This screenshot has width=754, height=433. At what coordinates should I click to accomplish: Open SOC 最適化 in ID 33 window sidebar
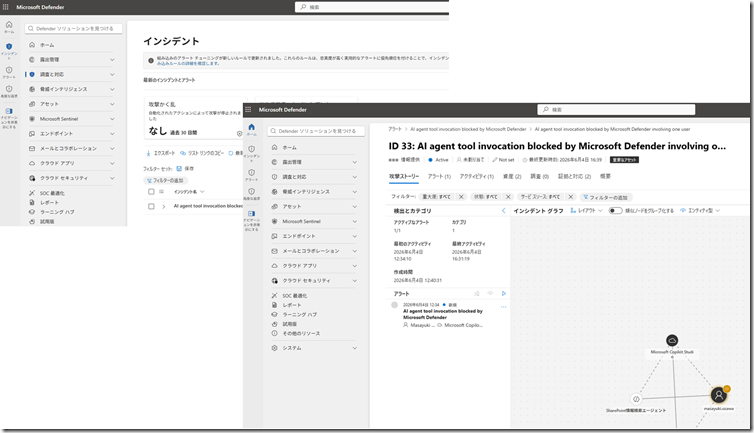[x=294, y=295]
